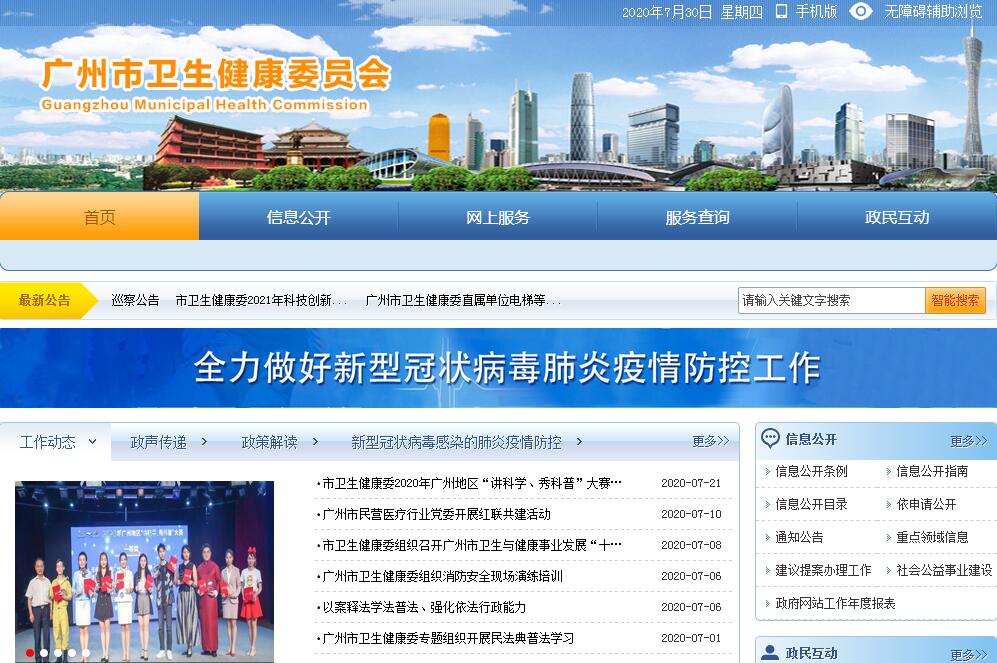The height and width of the screenshot is (663, 997).
Task: Open the carousel news photo
Action: click(144, 572)
